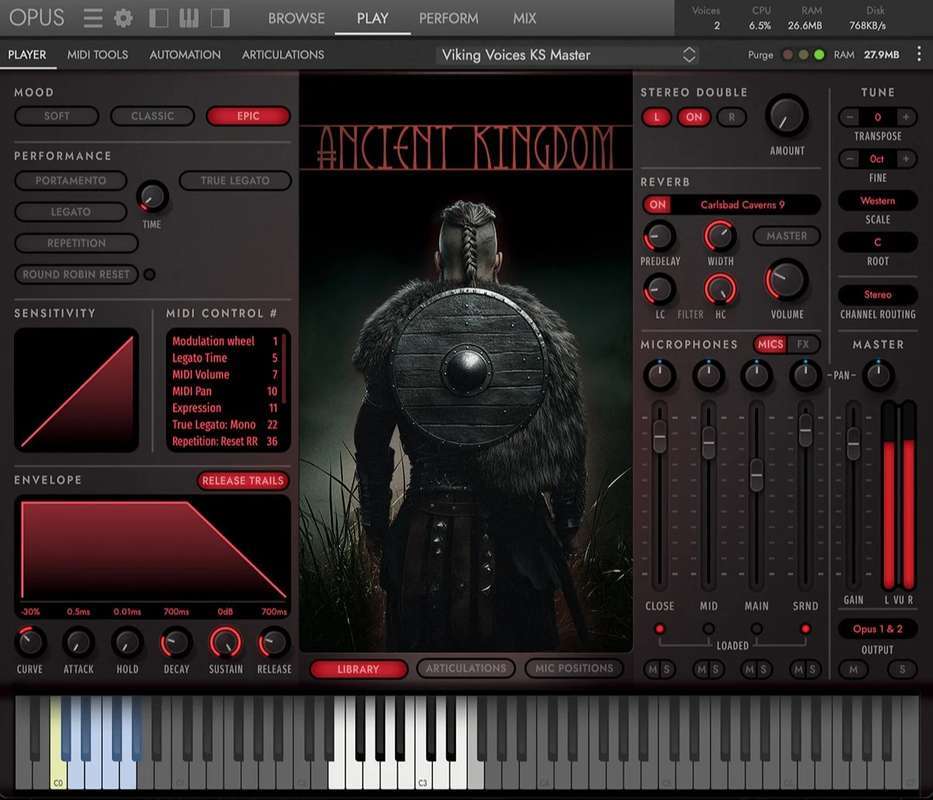The image size is (933, 800).
Task: Toggle the virtual keyboard panel icon
Action: click(x=189, y=18)
